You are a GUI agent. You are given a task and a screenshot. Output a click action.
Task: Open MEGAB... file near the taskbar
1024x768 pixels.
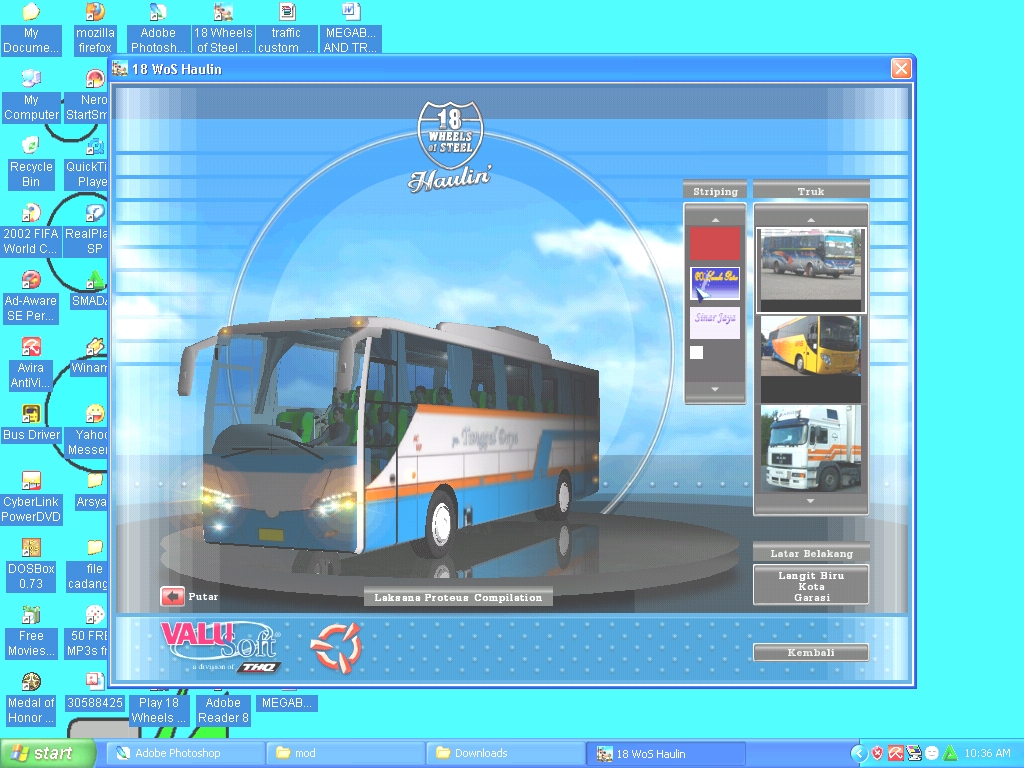(x=286, y=701)
